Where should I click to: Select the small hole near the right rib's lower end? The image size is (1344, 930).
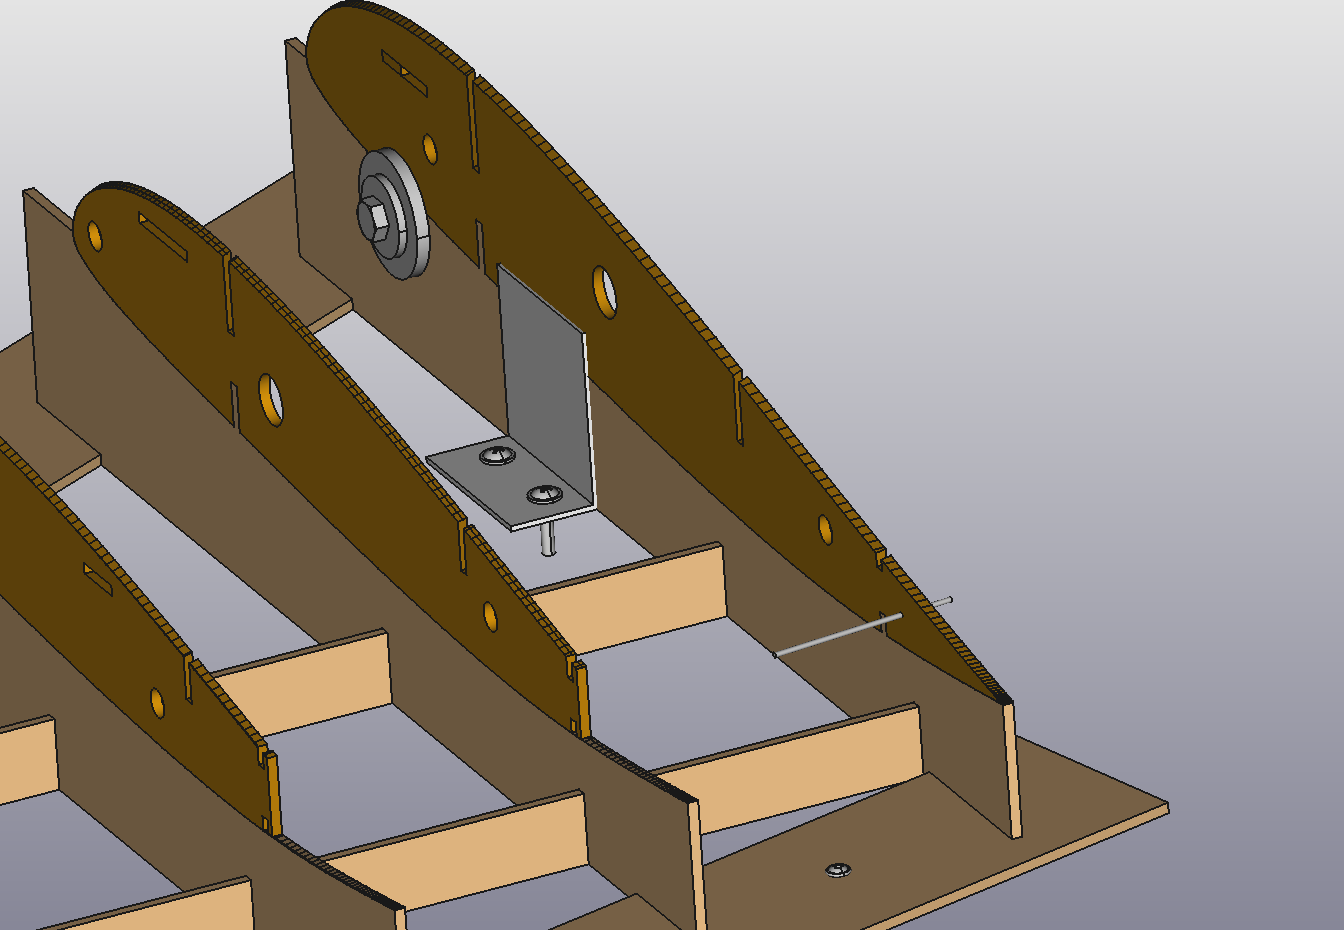tap(825, 529)
